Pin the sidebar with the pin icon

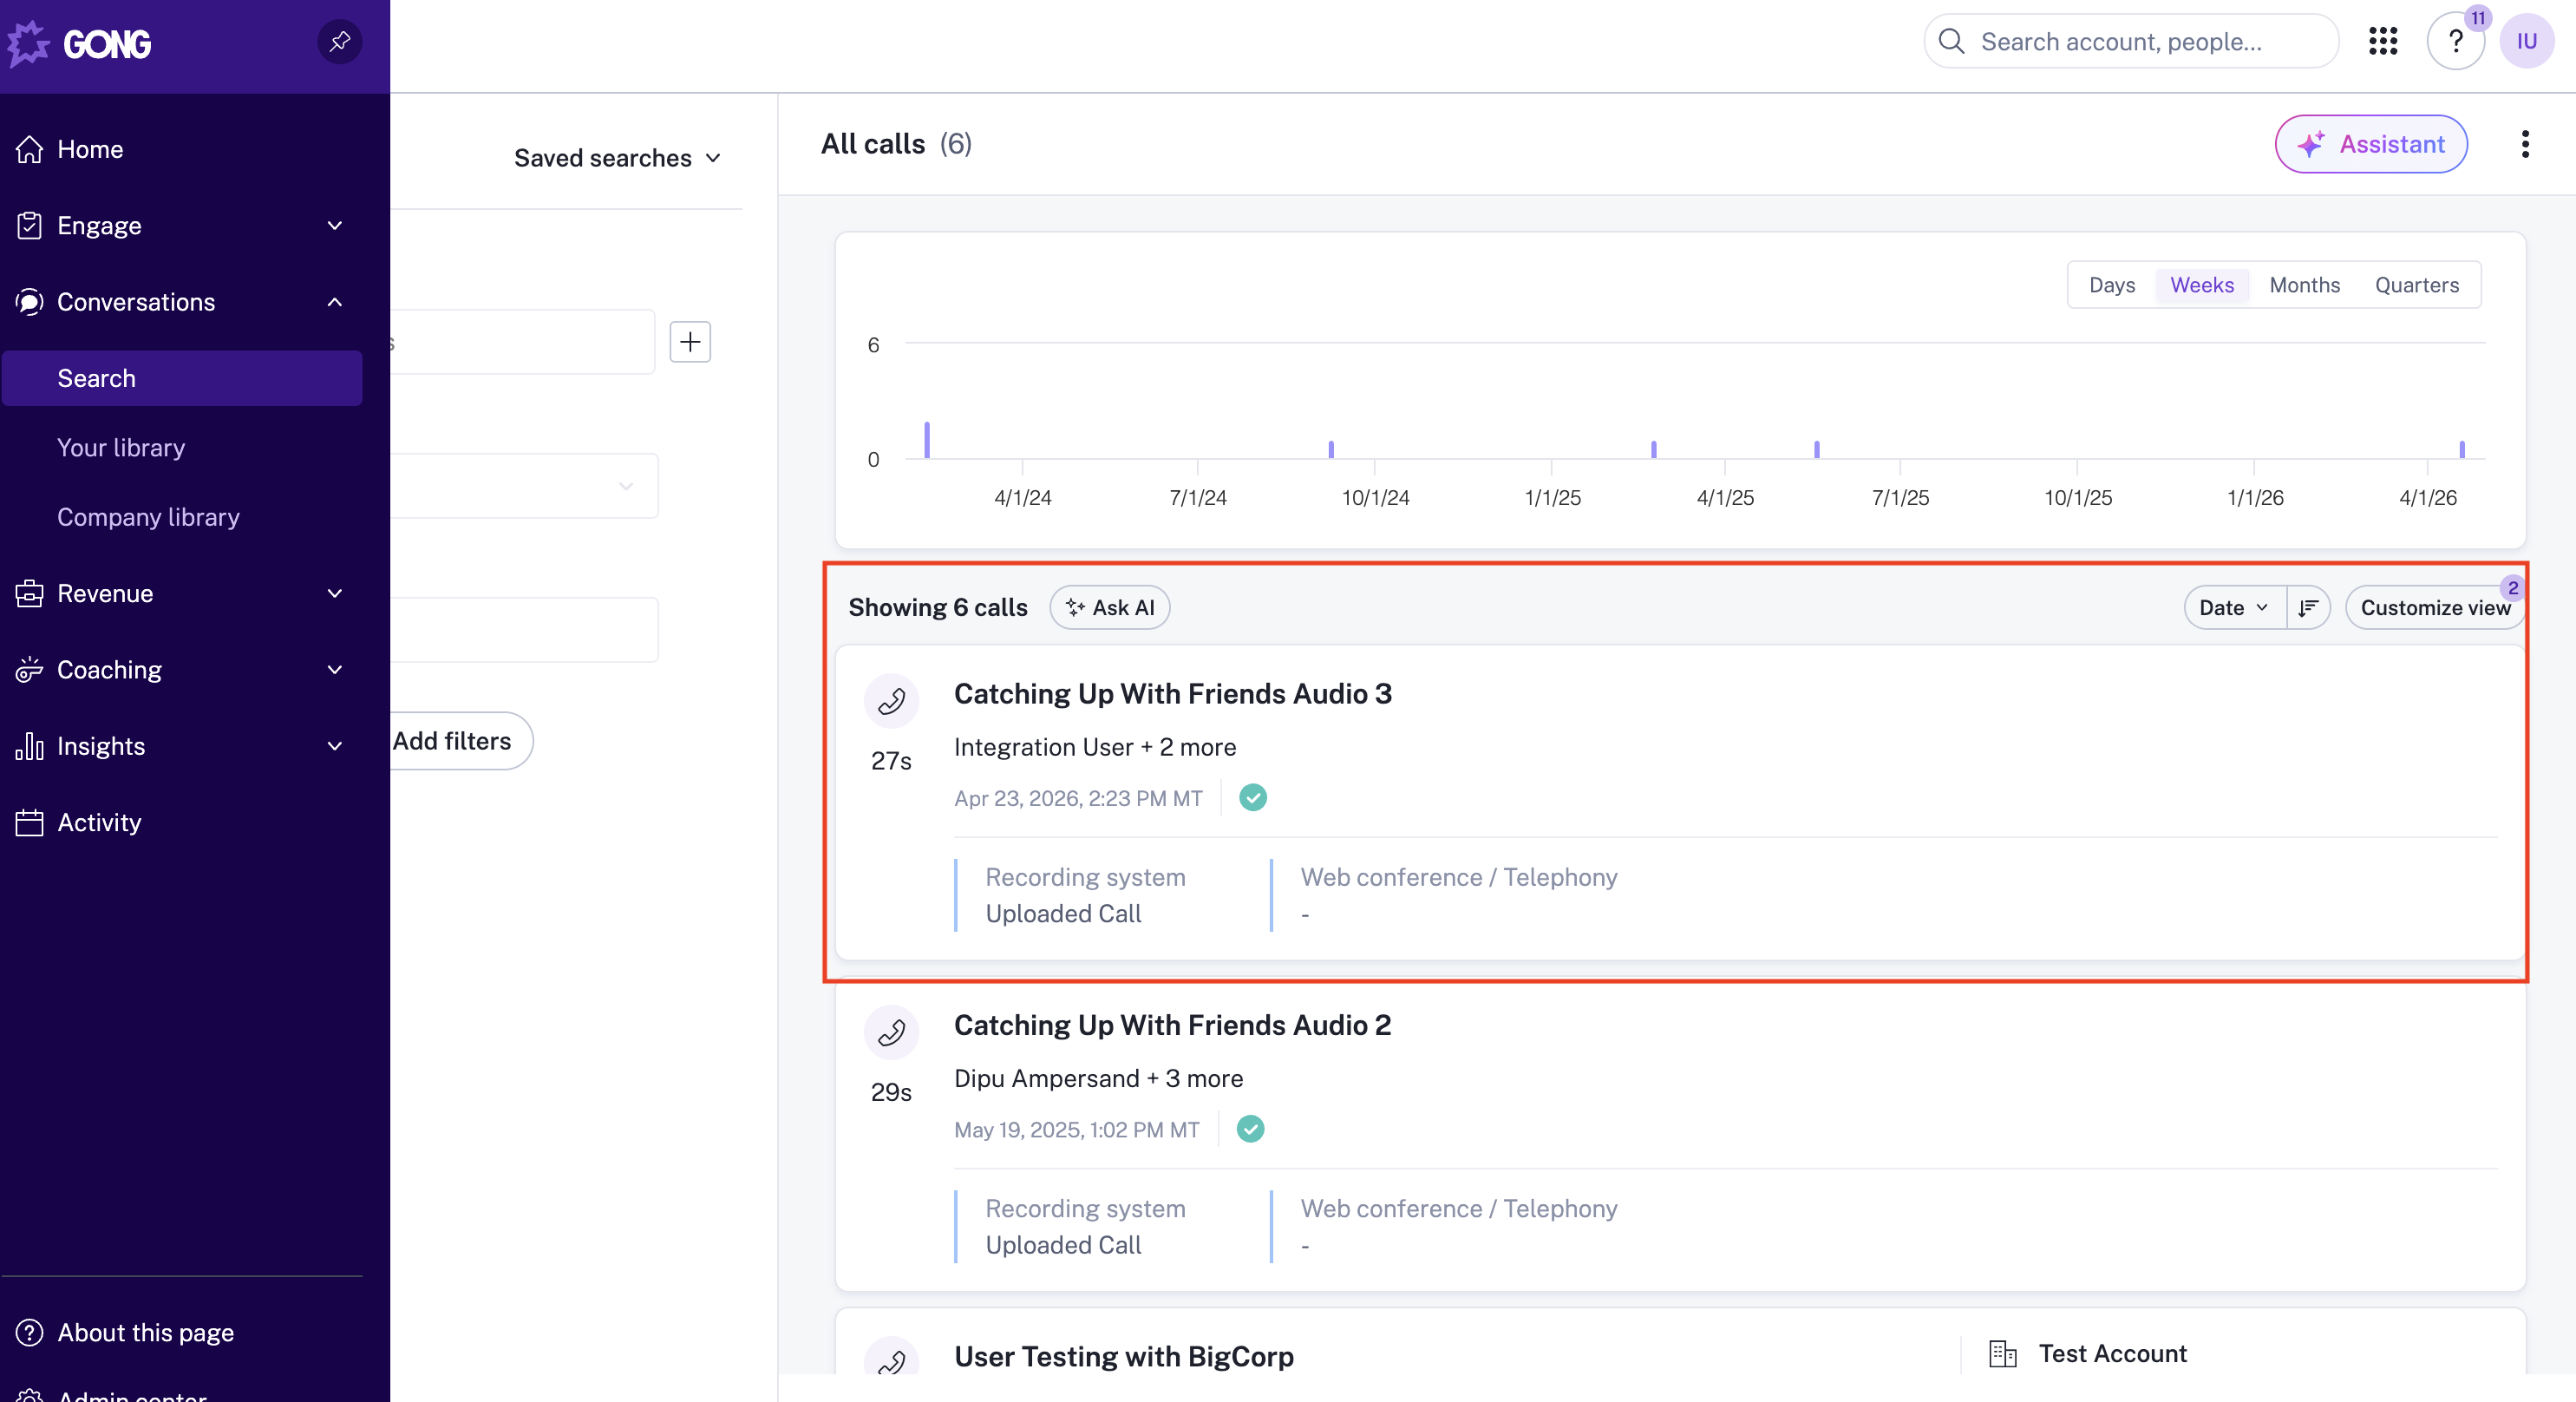click(x=340, y=42)
